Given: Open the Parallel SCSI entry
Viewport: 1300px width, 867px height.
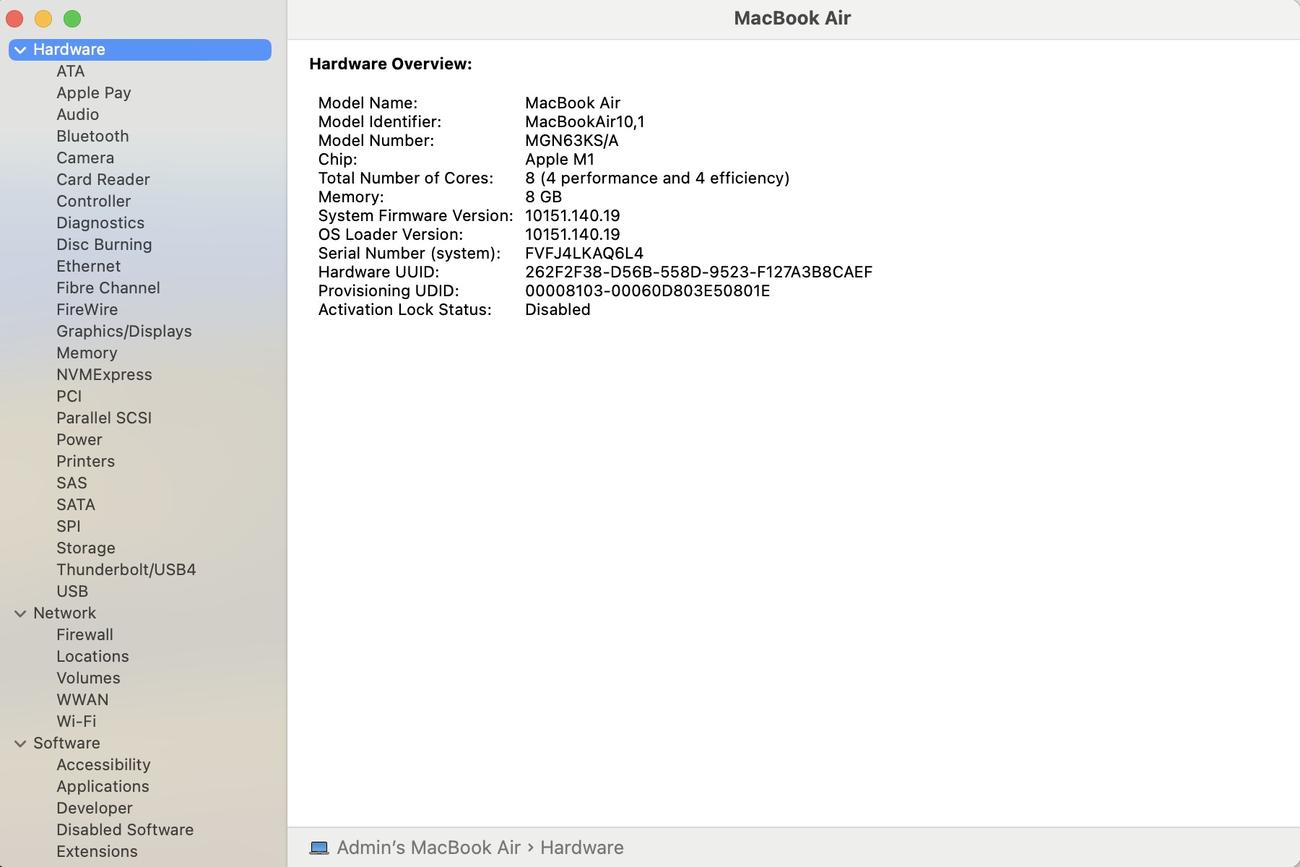Looking at the screenshot, I should pos(104,418).
